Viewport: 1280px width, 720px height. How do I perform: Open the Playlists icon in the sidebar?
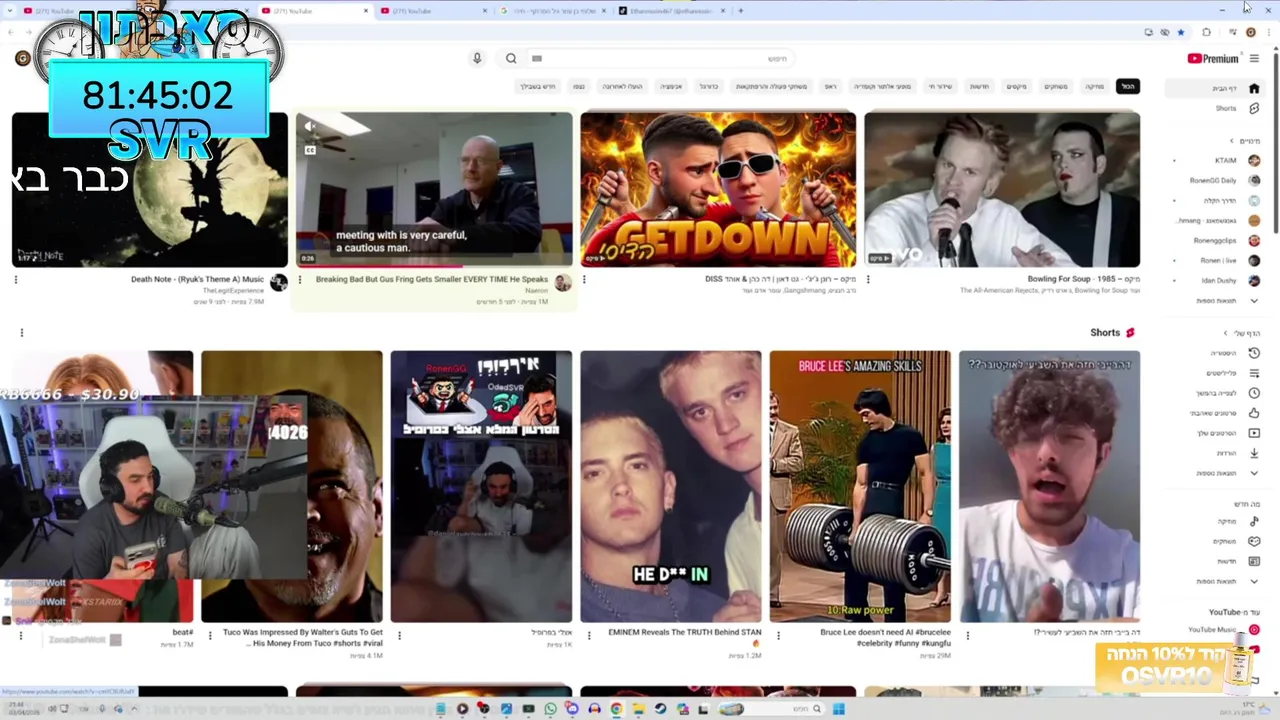(1254, 373)
